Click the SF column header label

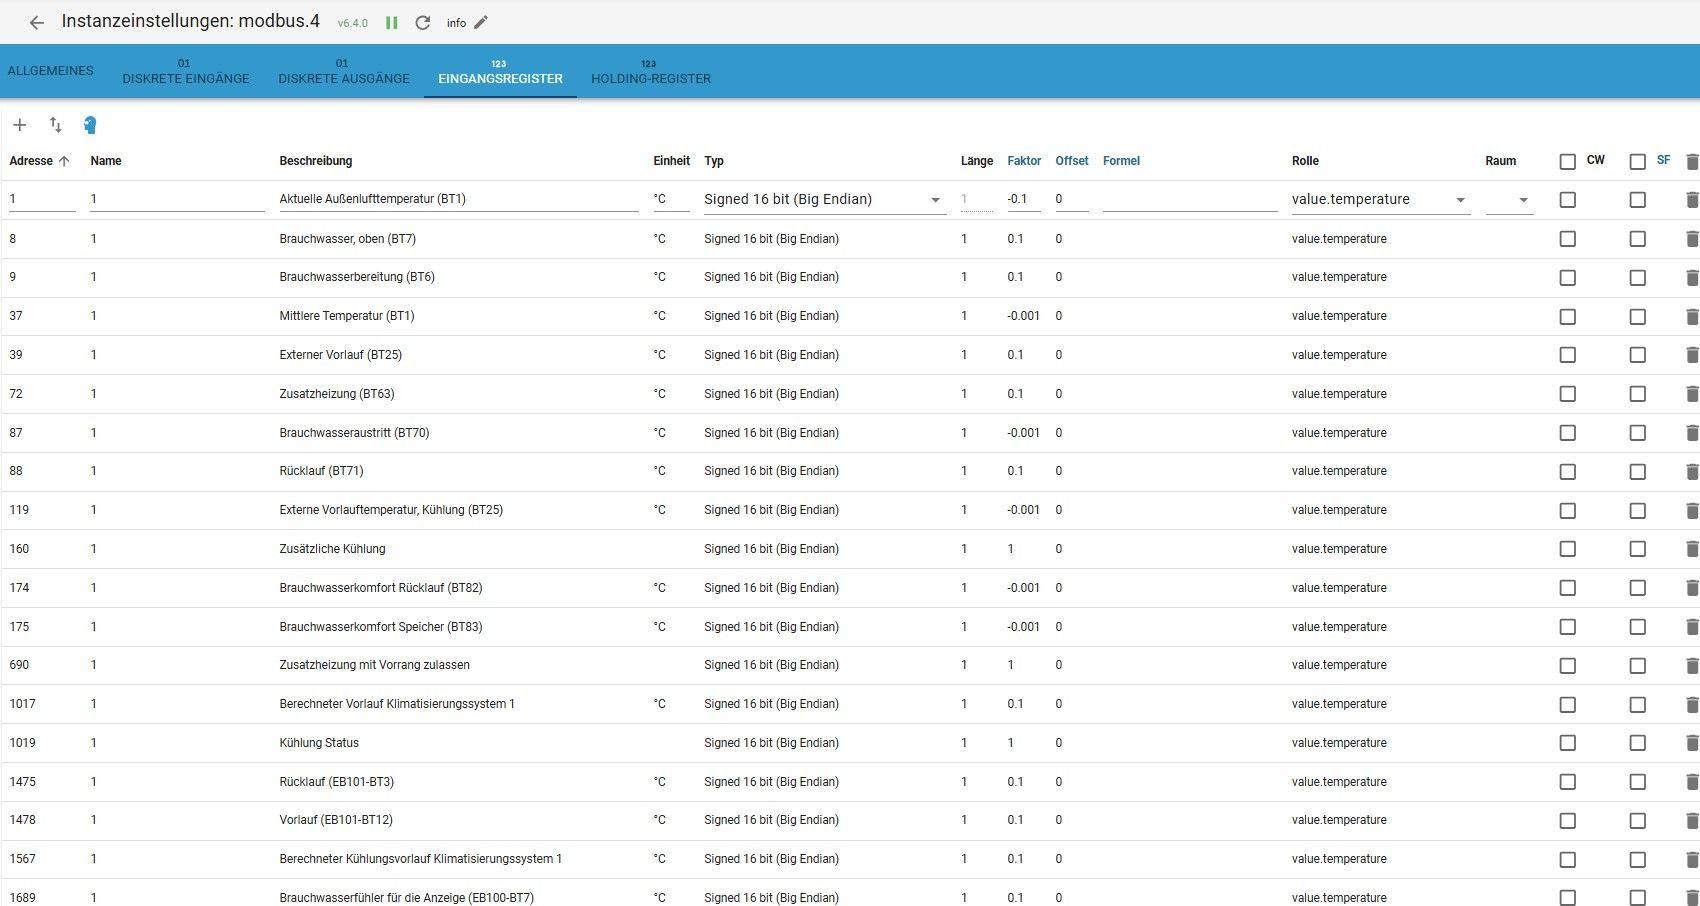pyautogui.click(x=1663, y=160)
